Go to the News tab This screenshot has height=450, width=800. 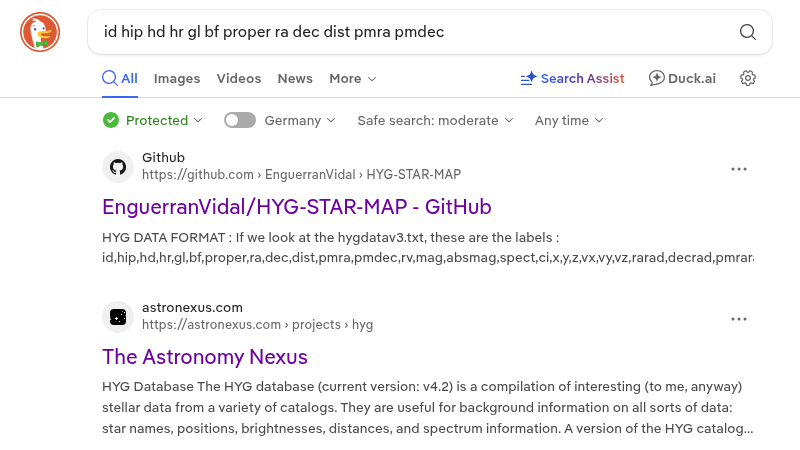[295, 78]
